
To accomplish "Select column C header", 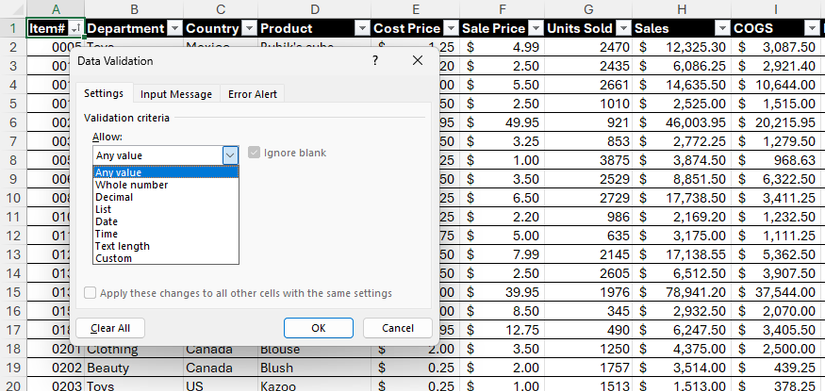I will click(x=220, y=9).
